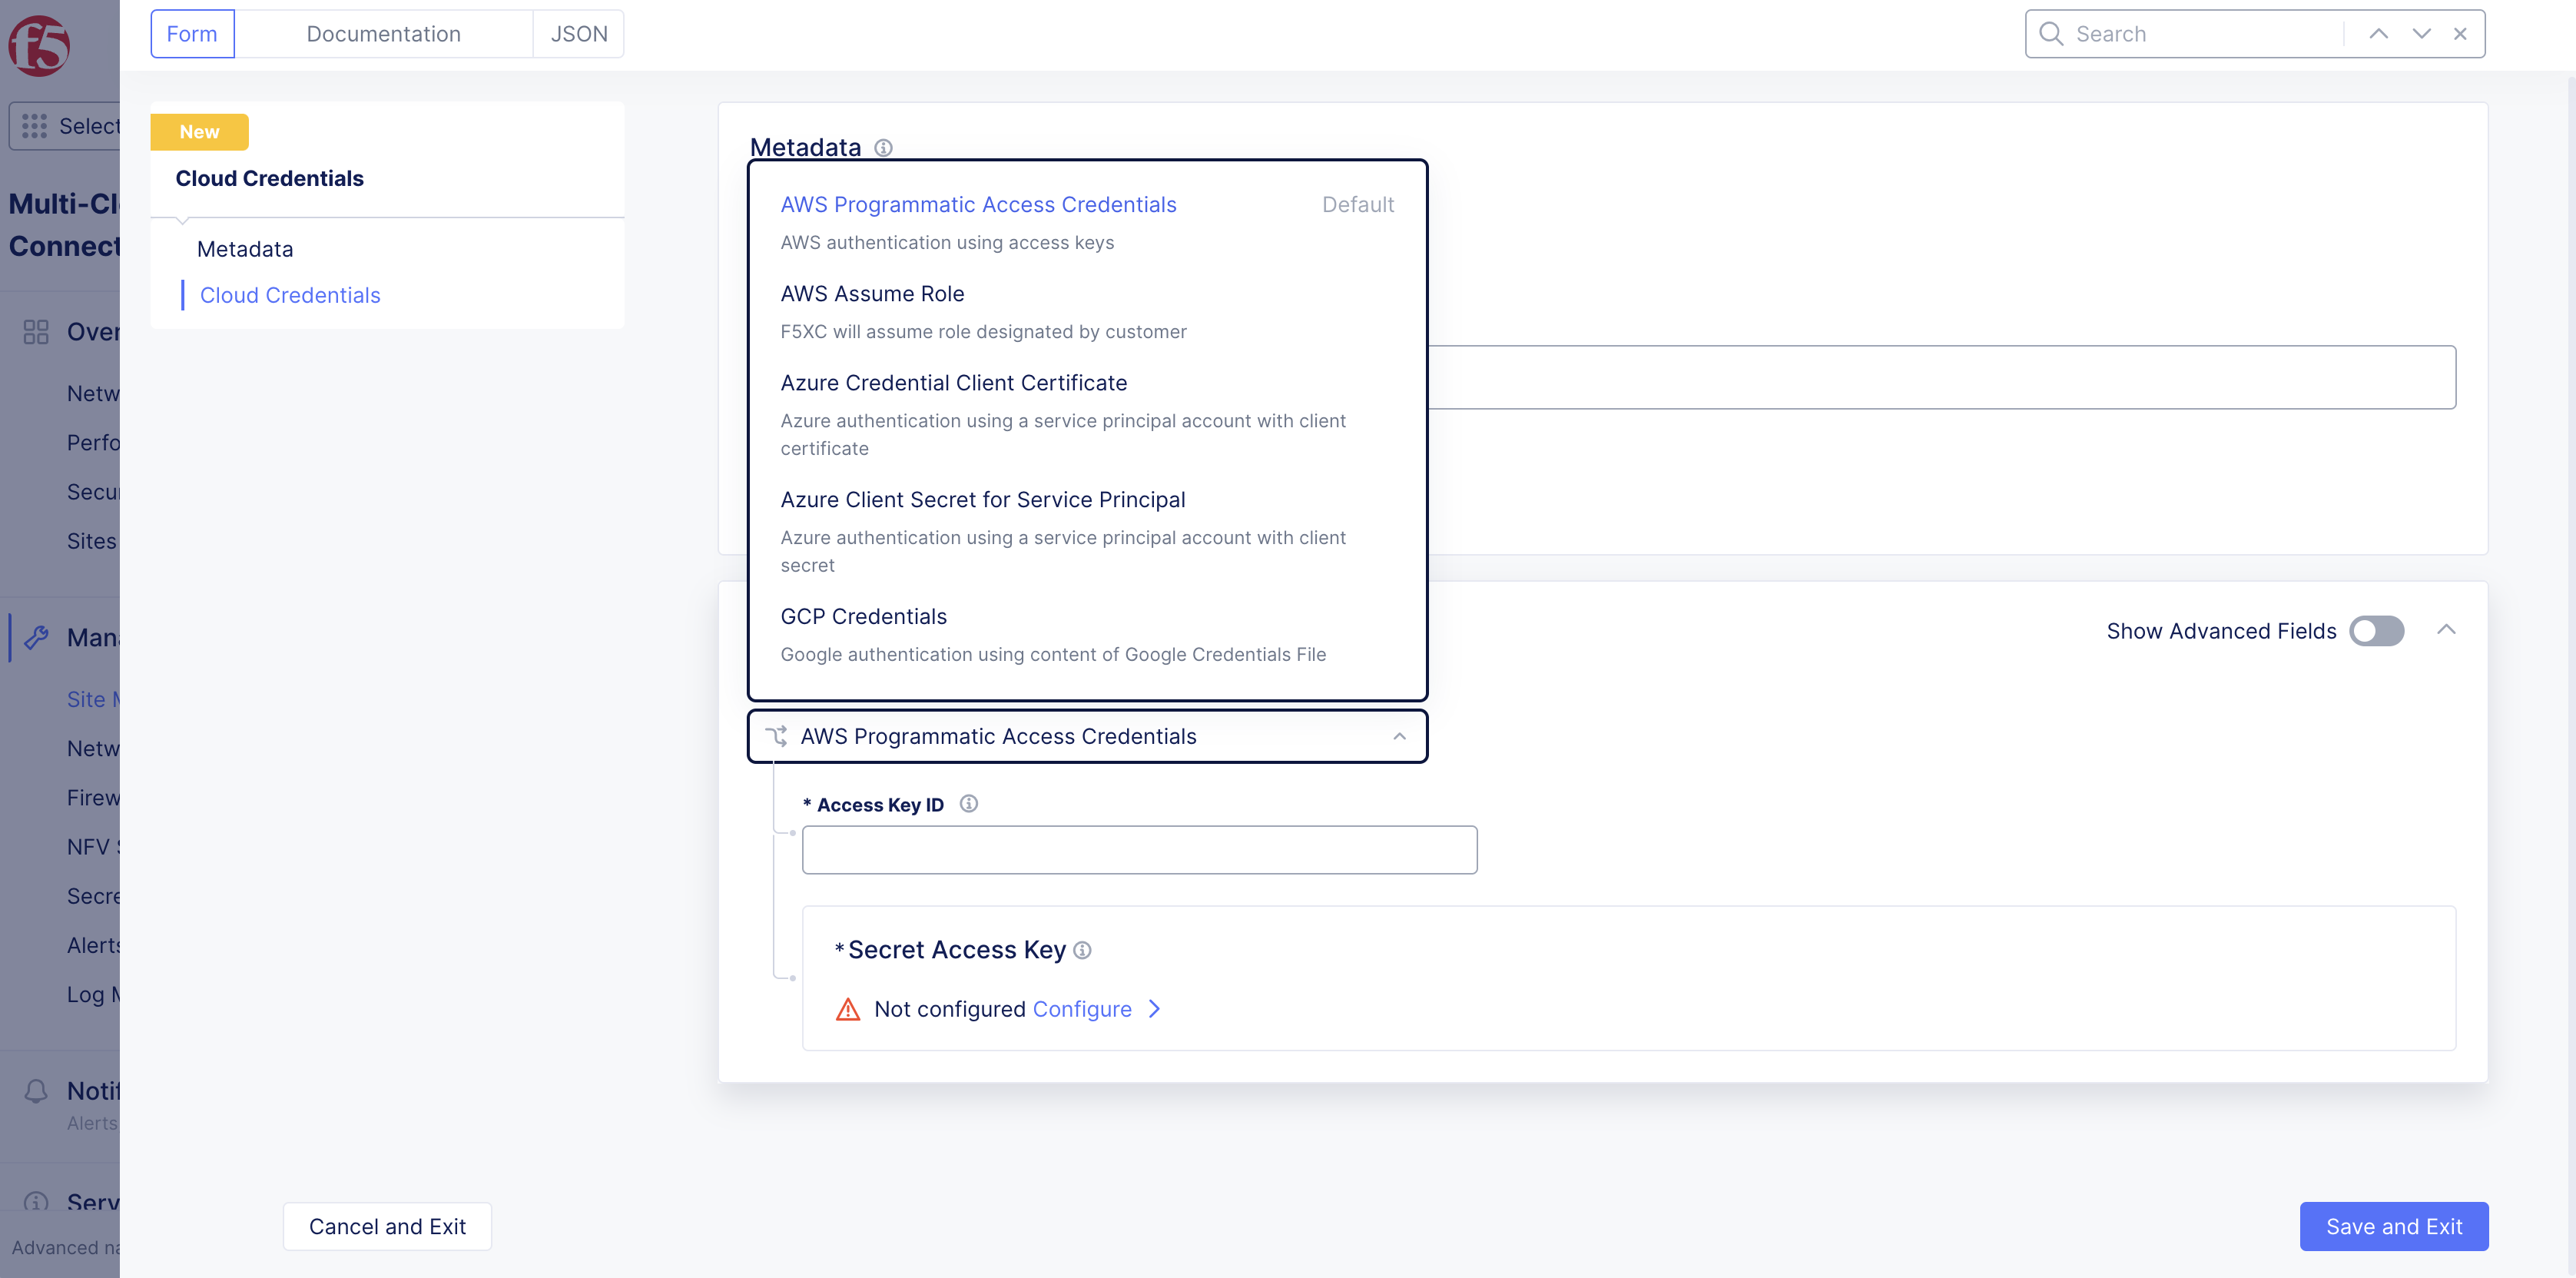Collapse the AWS Programmatic Access Credentials dropdown

point(1399,737)
